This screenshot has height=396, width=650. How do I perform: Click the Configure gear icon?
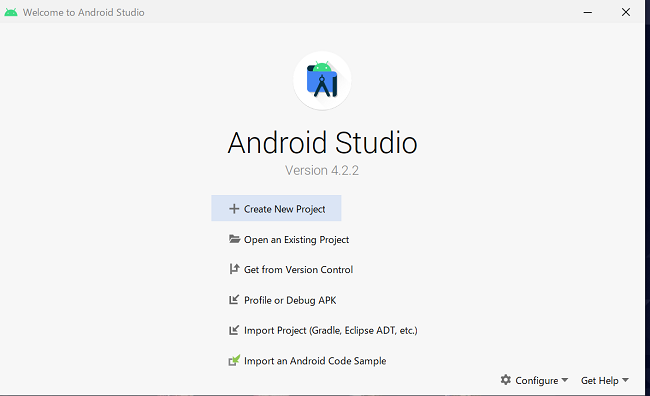(x=506, y=380)
